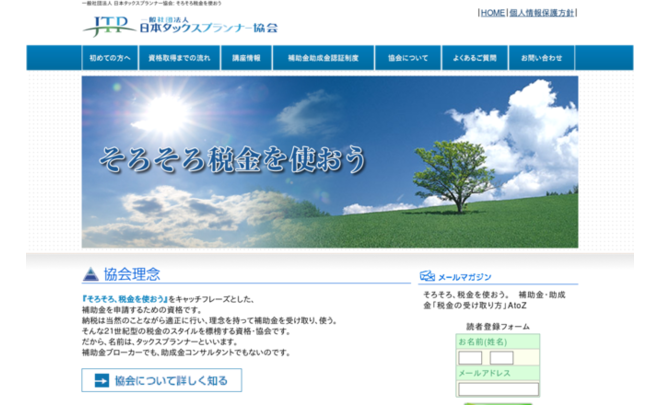Click the JTP association logo
The width and height of the screenshot is (660, 405).
point(180,26)
